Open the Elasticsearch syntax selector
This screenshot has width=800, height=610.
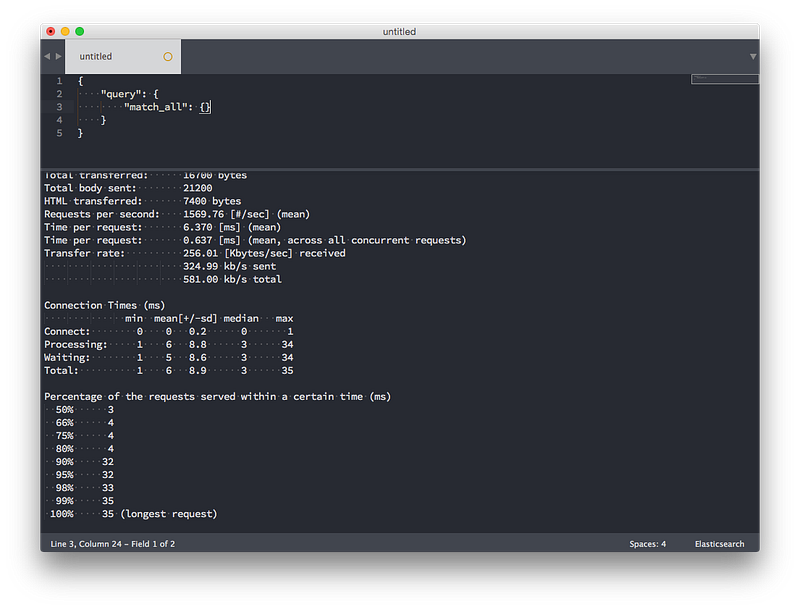coord(719,544)
